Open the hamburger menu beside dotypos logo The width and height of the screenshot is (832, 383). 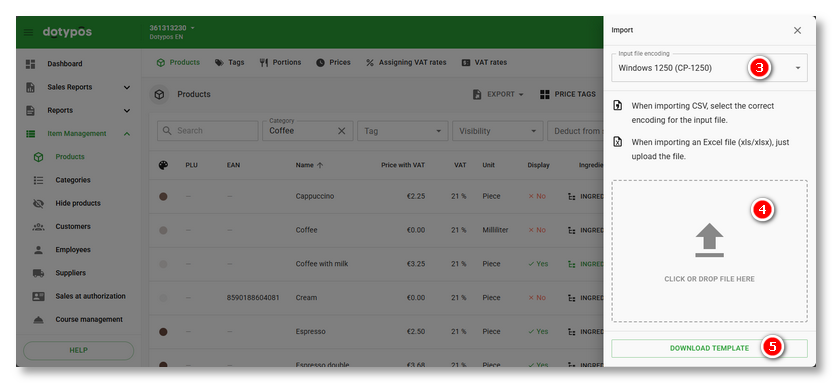28,32
